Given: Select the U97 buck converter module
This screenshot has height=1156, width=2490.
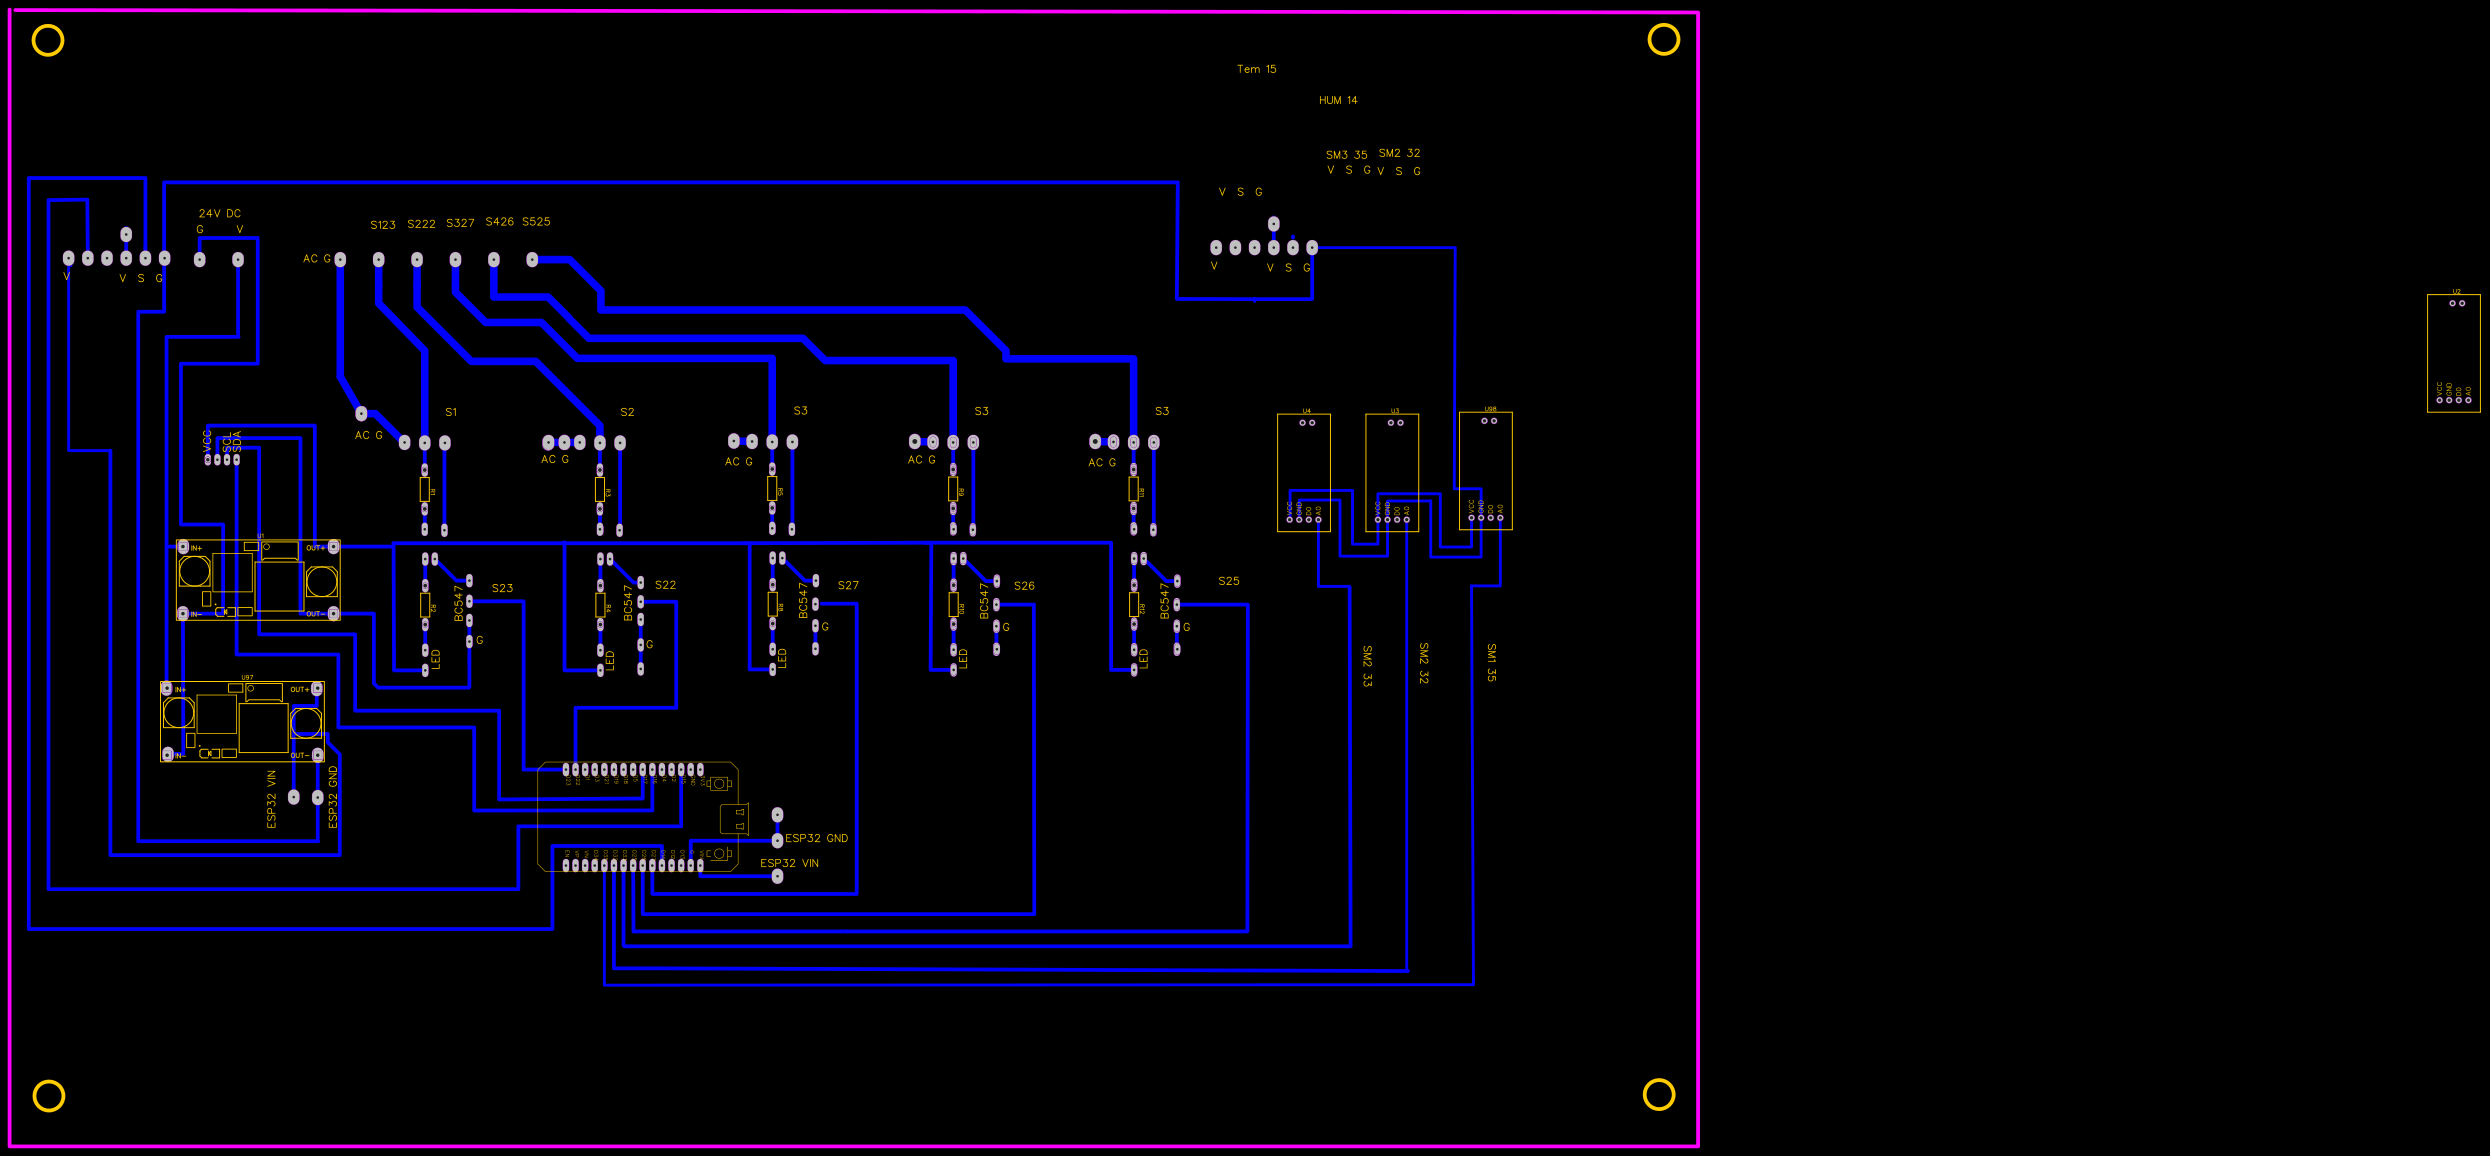Looking at the screenshot, I should click(x=242, y=722).
